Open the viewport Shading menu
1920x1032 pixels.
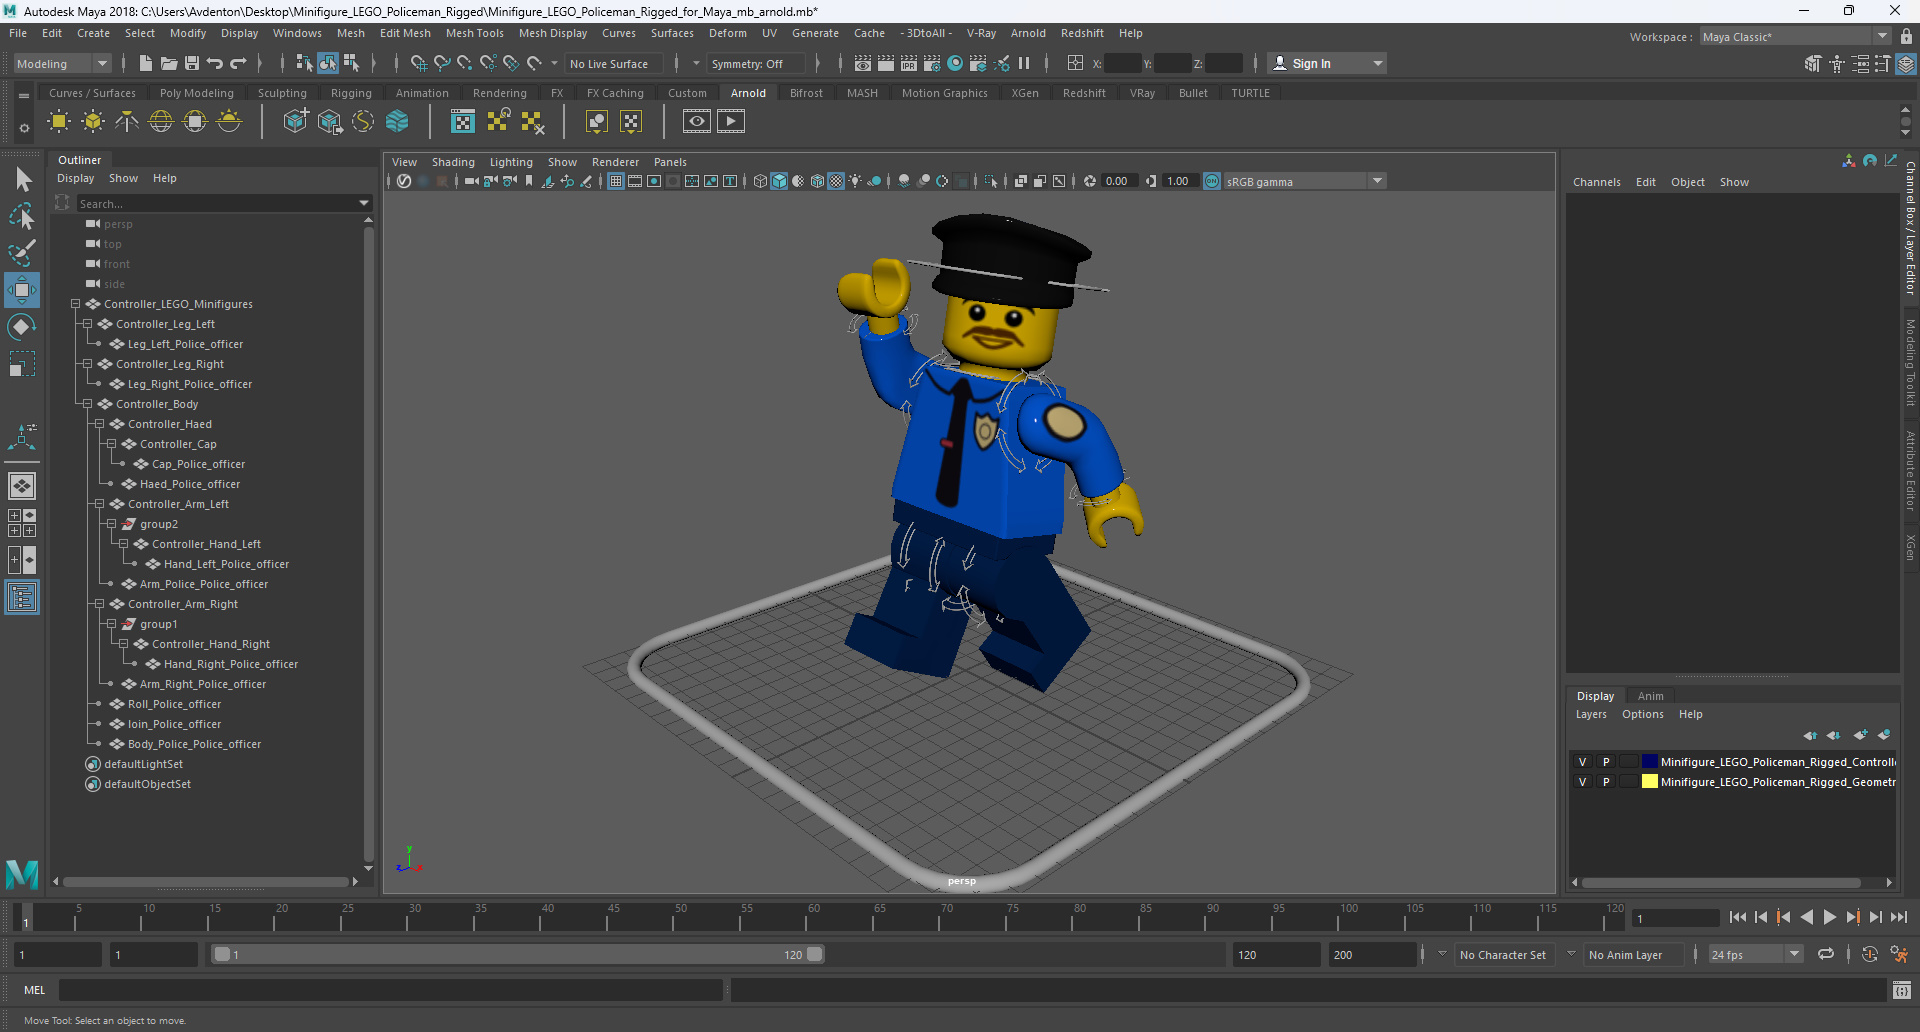(453, 162)
